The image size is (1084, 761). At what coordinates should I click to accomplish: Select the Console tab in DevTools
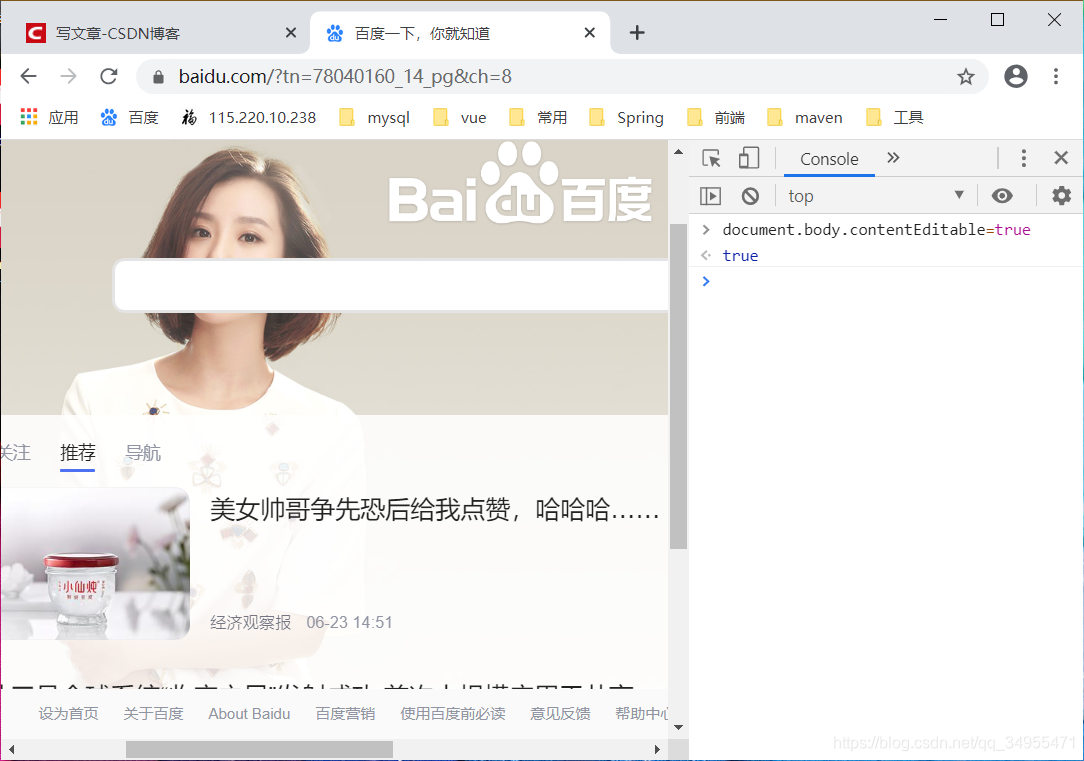pos(829,159)
